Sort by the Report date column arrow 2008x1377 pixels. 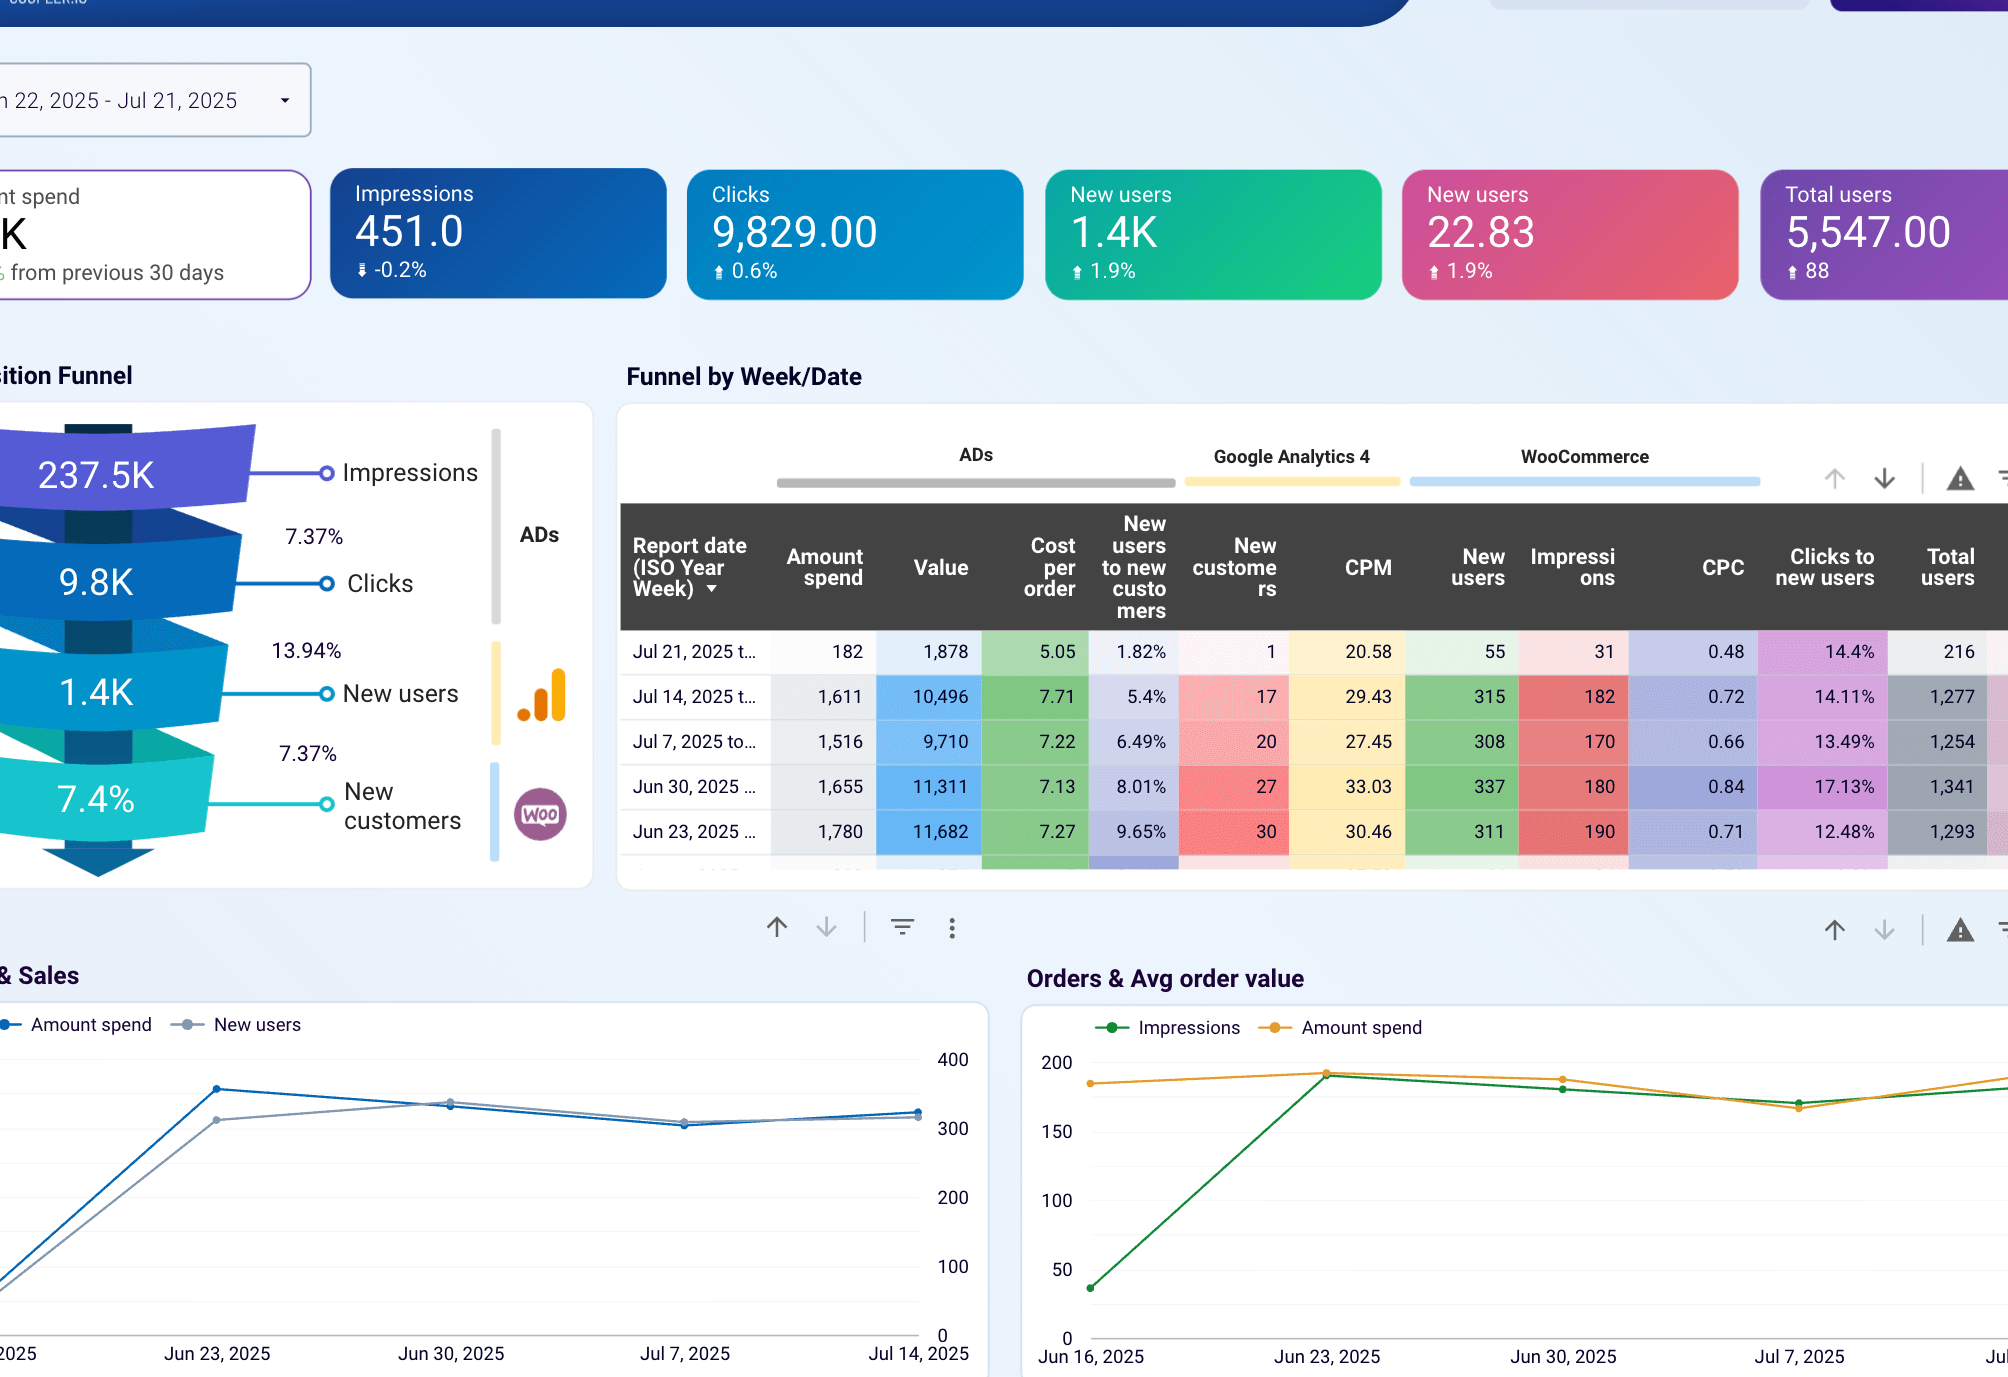712,589
